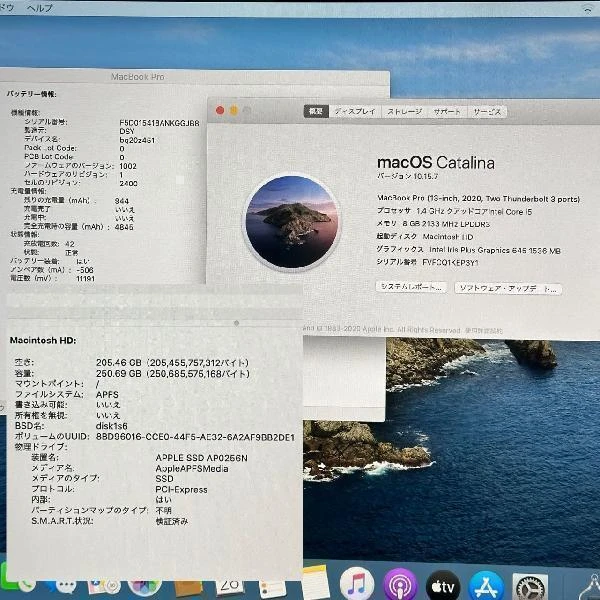Click the バッテリー情報 heading
The height and width of the screenshot is (600, 600).
click(31, 94)
